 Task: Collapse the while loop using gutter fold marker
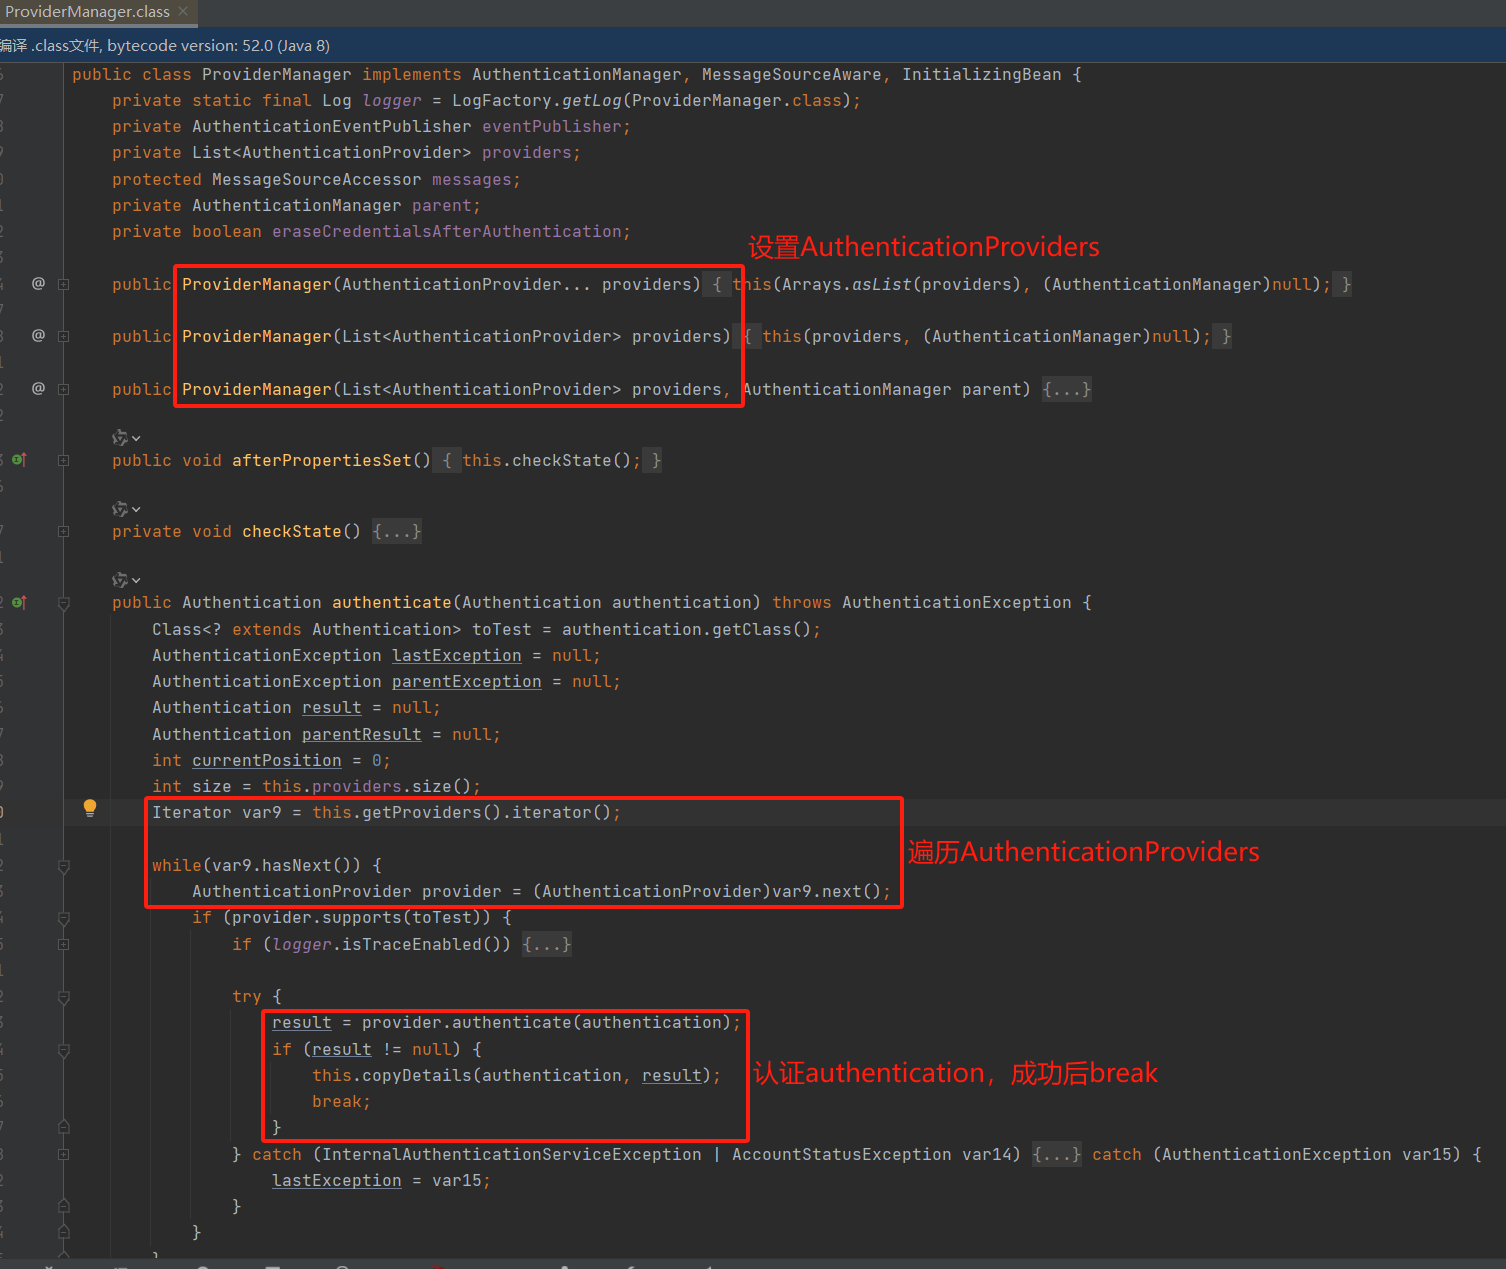[x=64, y=866]
